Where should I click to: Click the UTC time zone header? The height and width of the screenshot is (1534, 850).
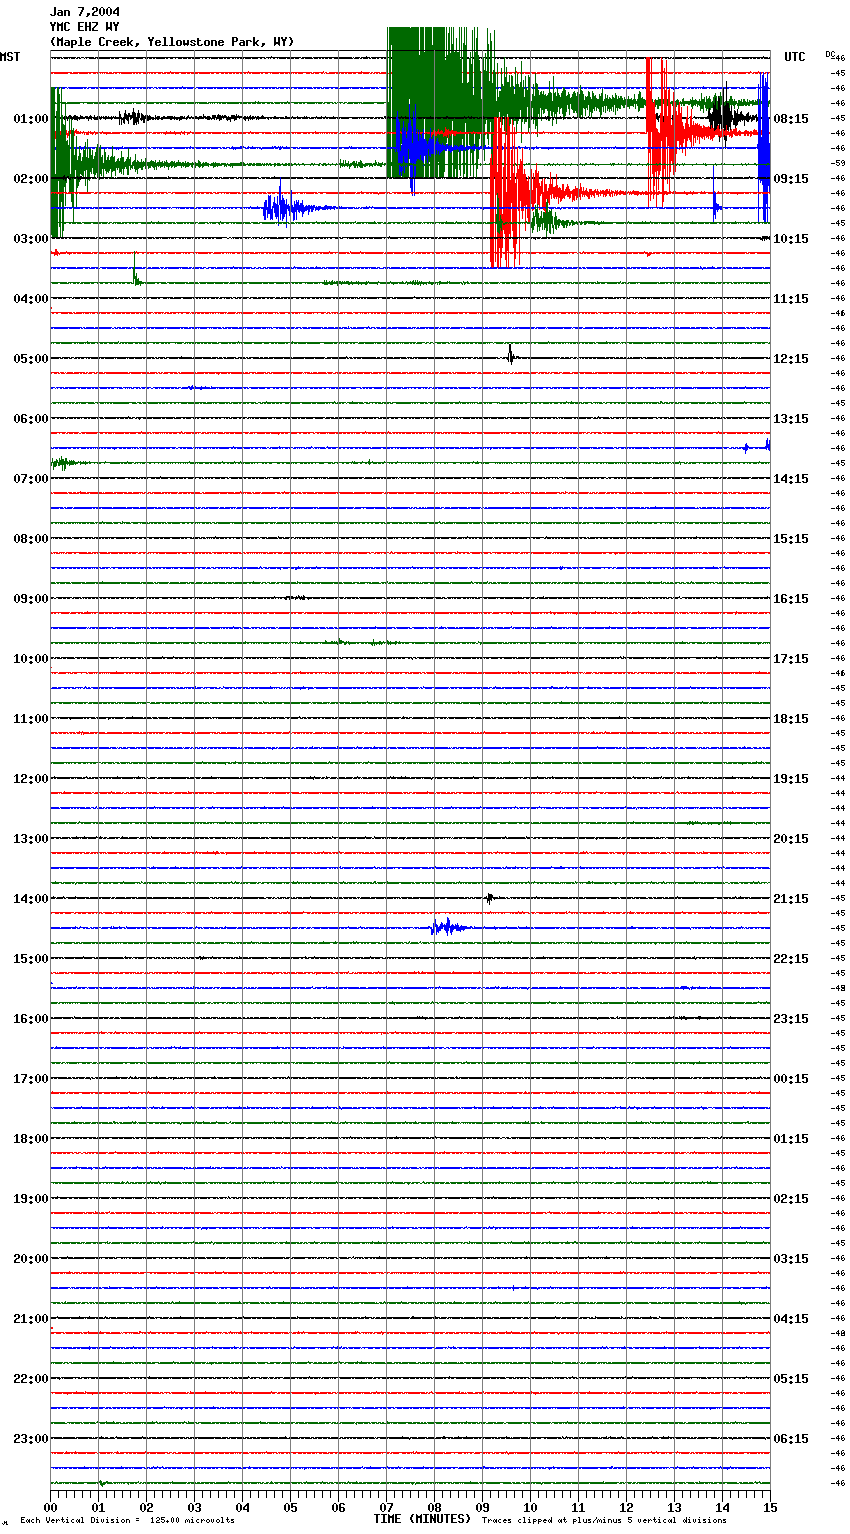(x=795, y=57)
